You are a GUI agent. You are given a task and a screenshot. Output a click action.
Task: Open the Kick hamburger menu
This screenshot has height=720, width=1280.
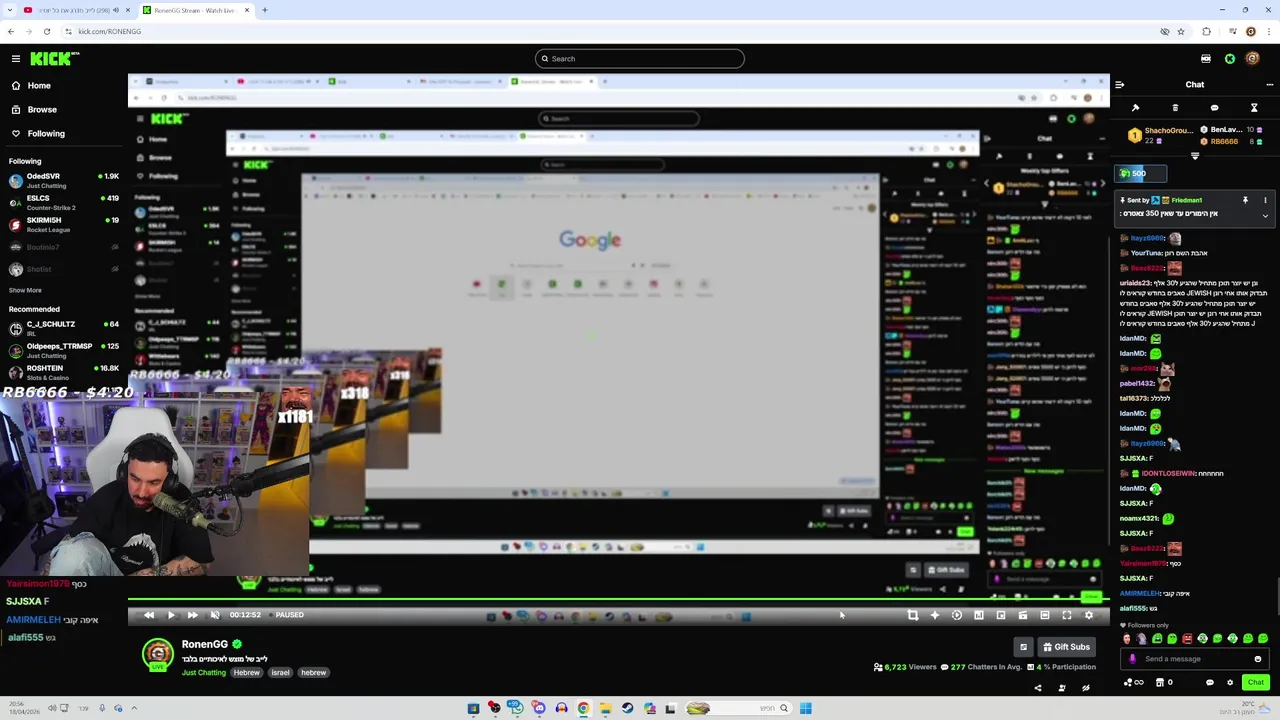(x=15, y=58)
